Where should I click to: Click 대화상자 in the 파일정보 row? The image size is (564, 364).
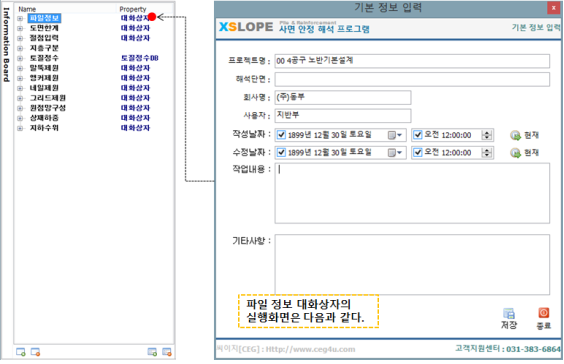click(135, 18)
